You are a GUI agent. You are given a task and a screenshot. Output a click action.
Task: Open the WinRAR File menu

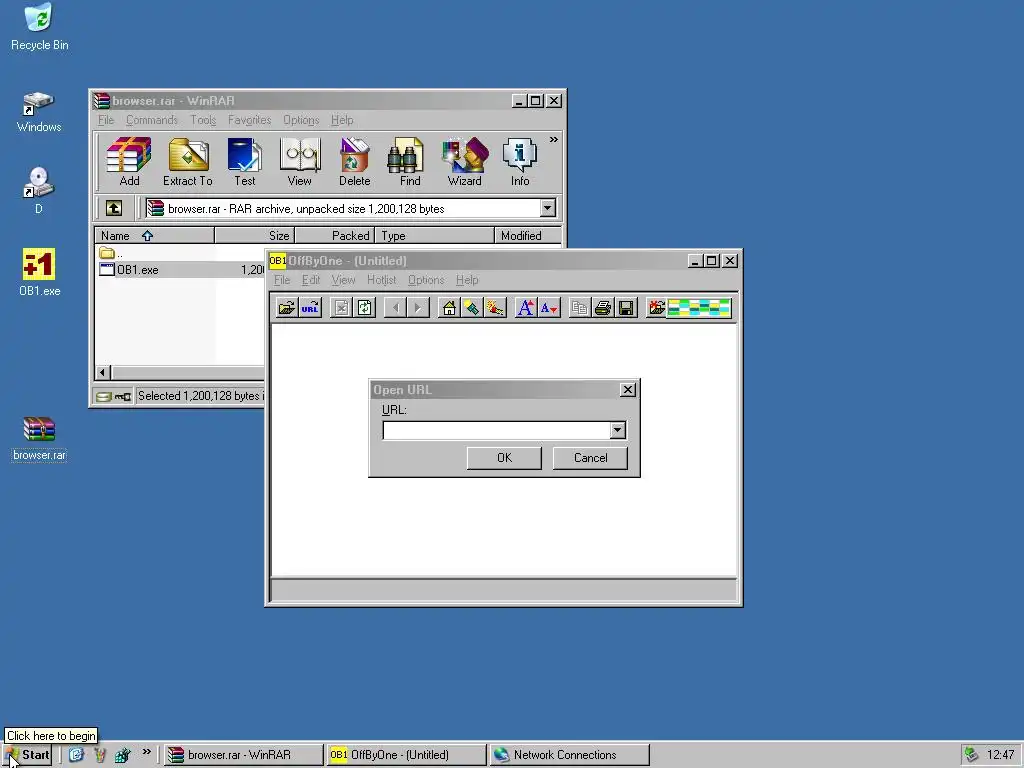click(x=106, y=120)
